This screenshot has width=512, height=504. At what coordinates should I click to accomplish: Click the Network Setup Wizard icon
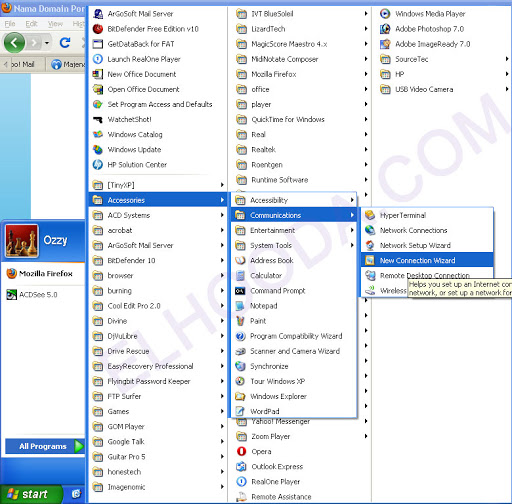[x=370, y=245]
